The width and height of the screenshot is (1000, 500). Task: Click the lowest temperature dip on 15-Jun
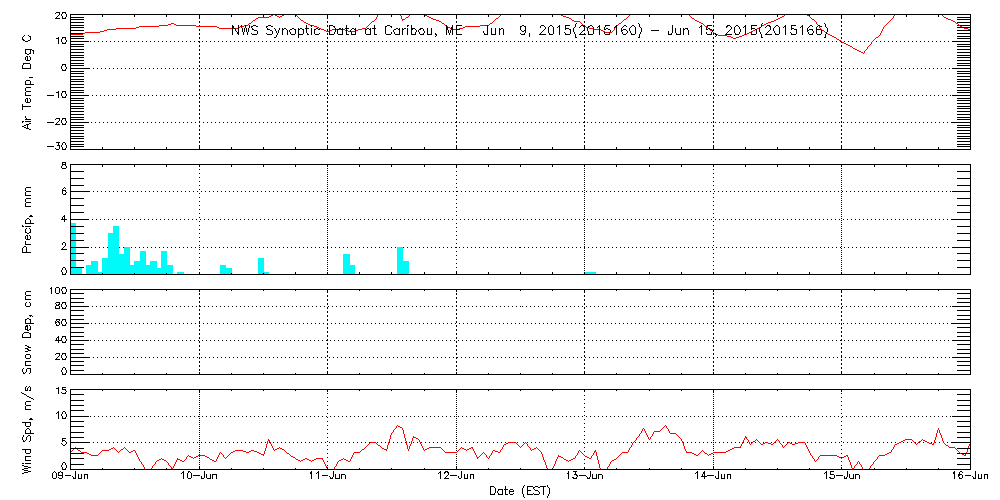(865, 53)
